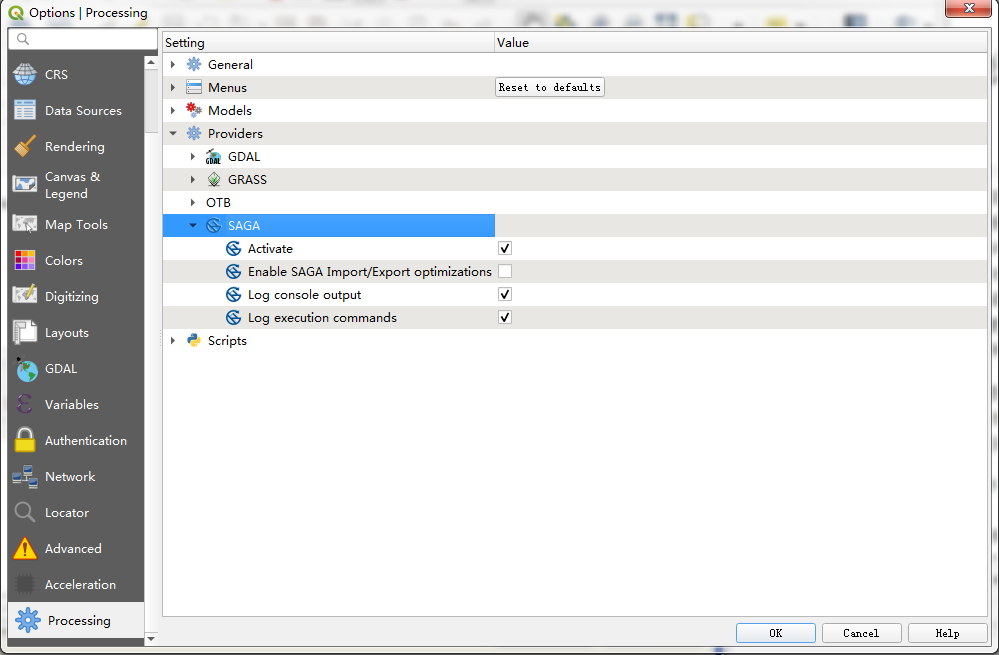Click the Canvas & Legend icon
Viewport: 999px width, 655px height.
coord(25,185)
